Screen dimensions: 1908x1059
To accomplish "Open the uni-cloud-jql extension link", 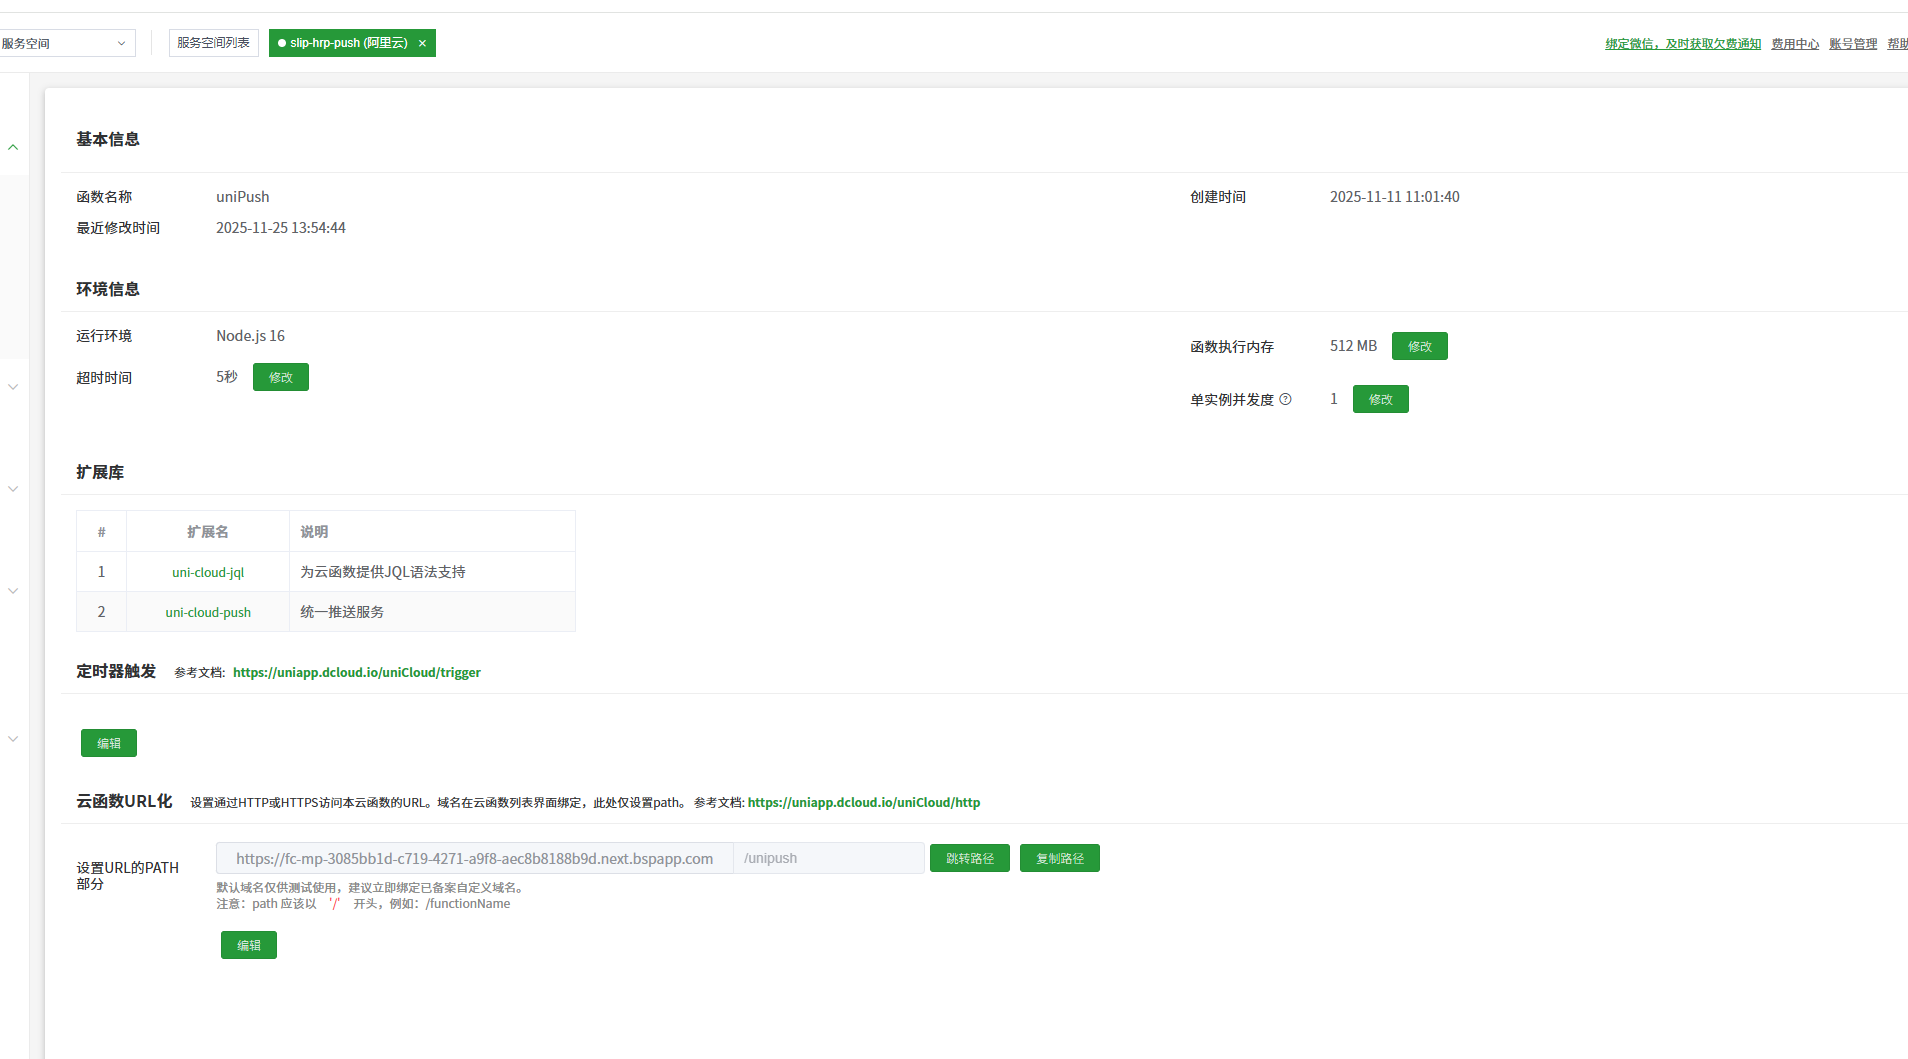I will [x=208, y=572].
